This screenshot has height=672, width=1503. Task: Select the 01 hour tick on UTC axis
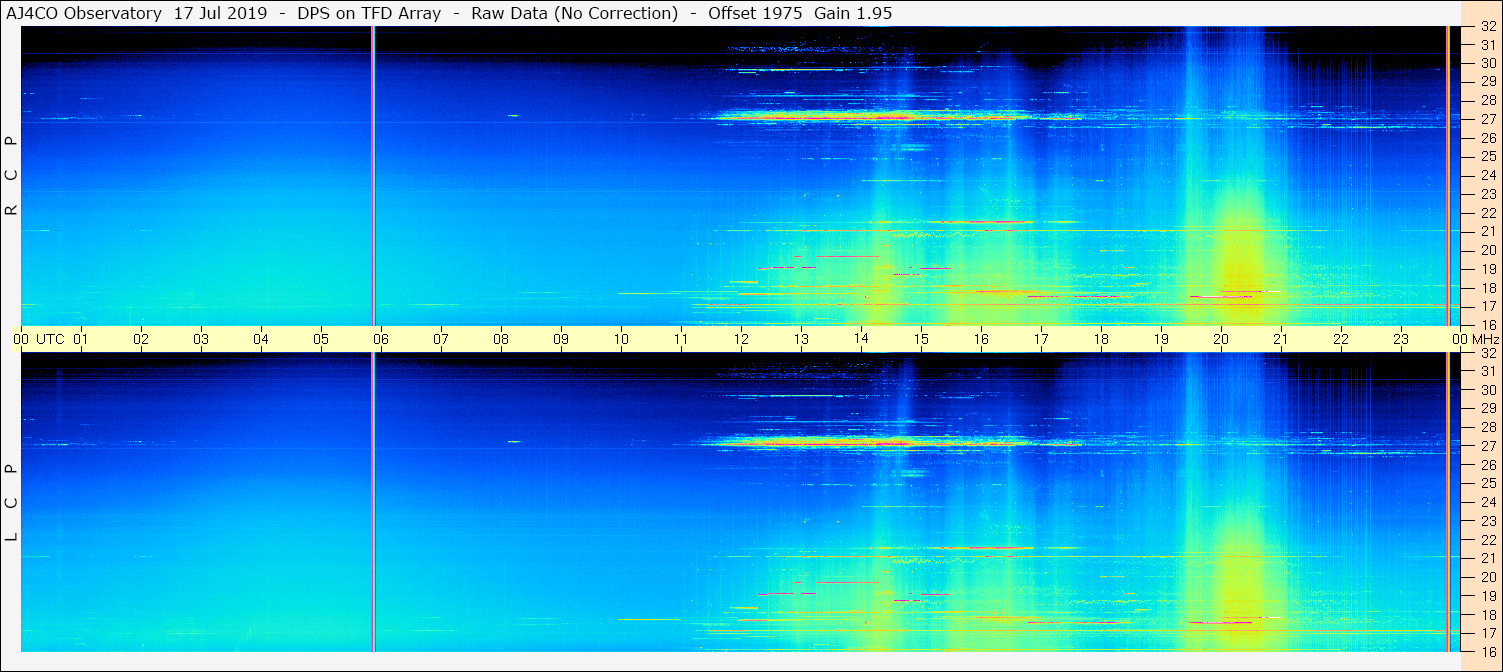(81, 339)
